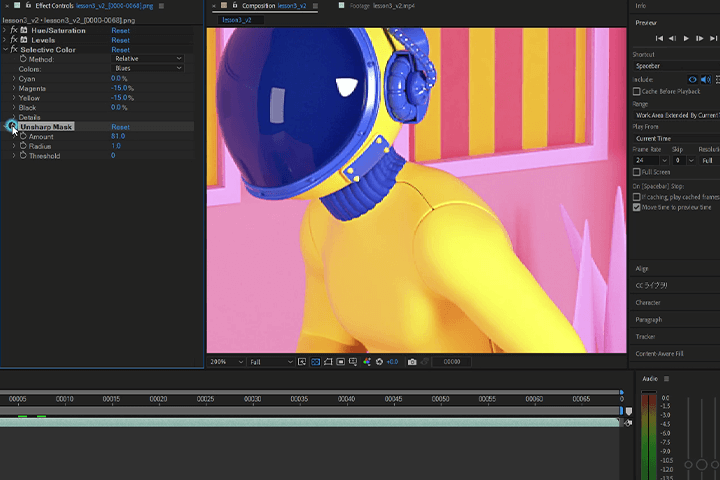Check If caching, play cached frames

636,197
